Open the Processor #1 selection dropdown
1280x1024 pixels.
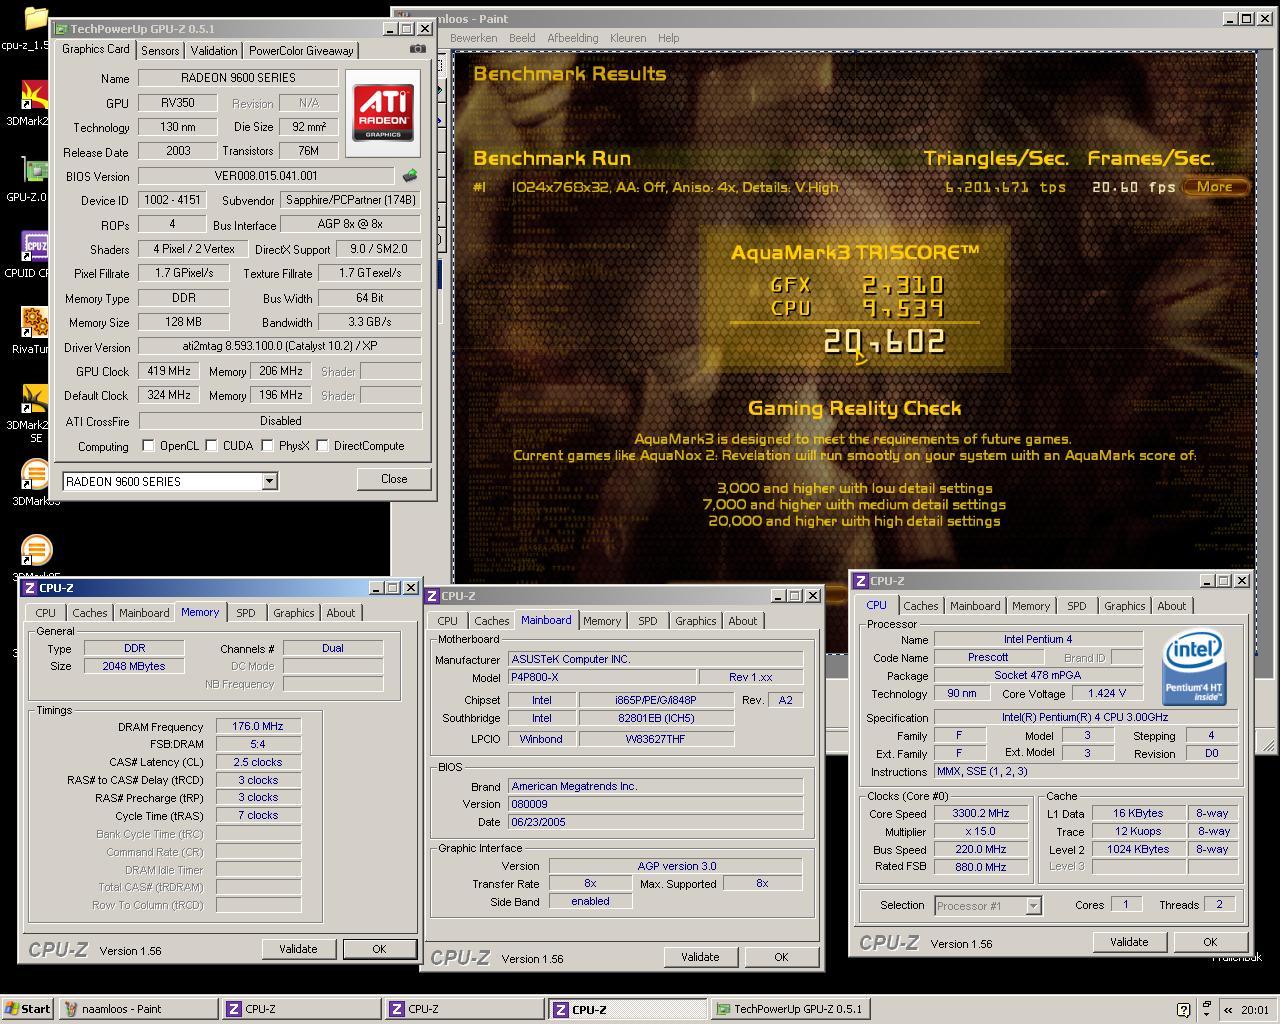(1034, 906)
